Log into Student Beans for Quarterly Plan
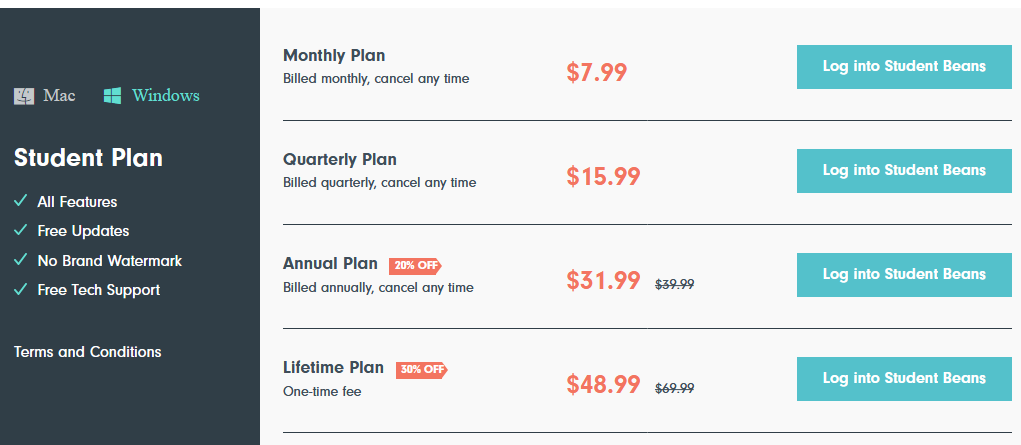Image resolution: width=1021 pixels, height=445 pixels. [904, 171]
